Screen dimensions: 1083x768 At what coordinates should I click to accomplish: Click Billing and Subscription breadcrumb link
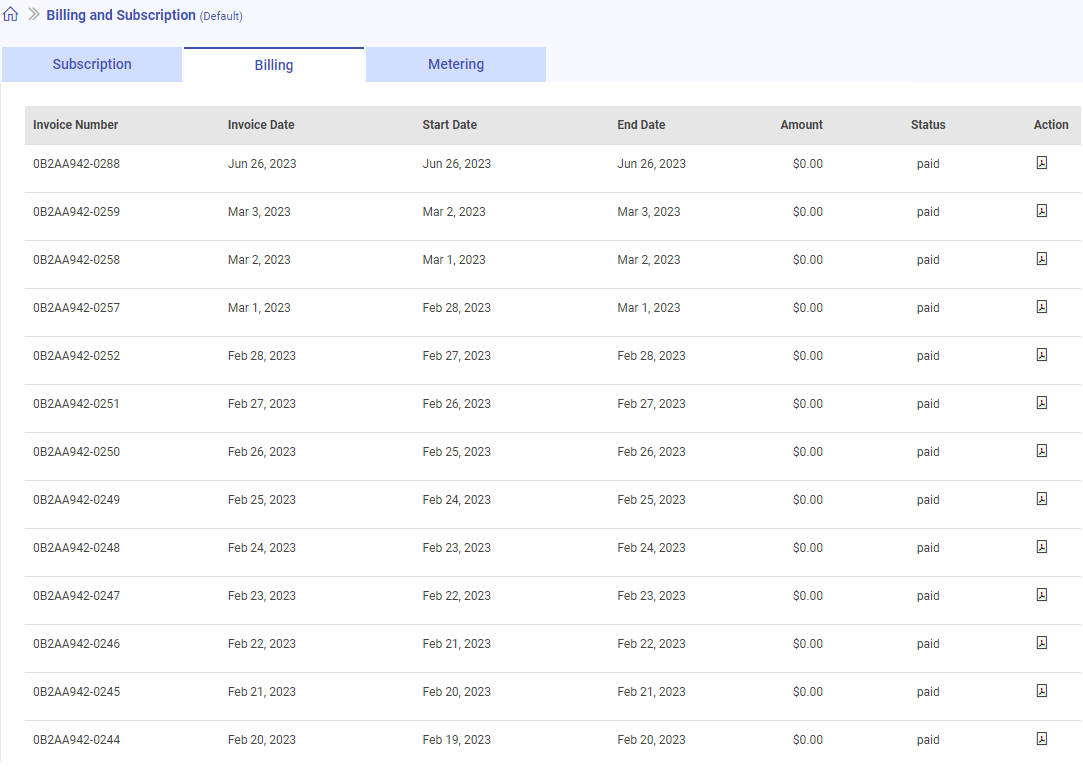121,15
